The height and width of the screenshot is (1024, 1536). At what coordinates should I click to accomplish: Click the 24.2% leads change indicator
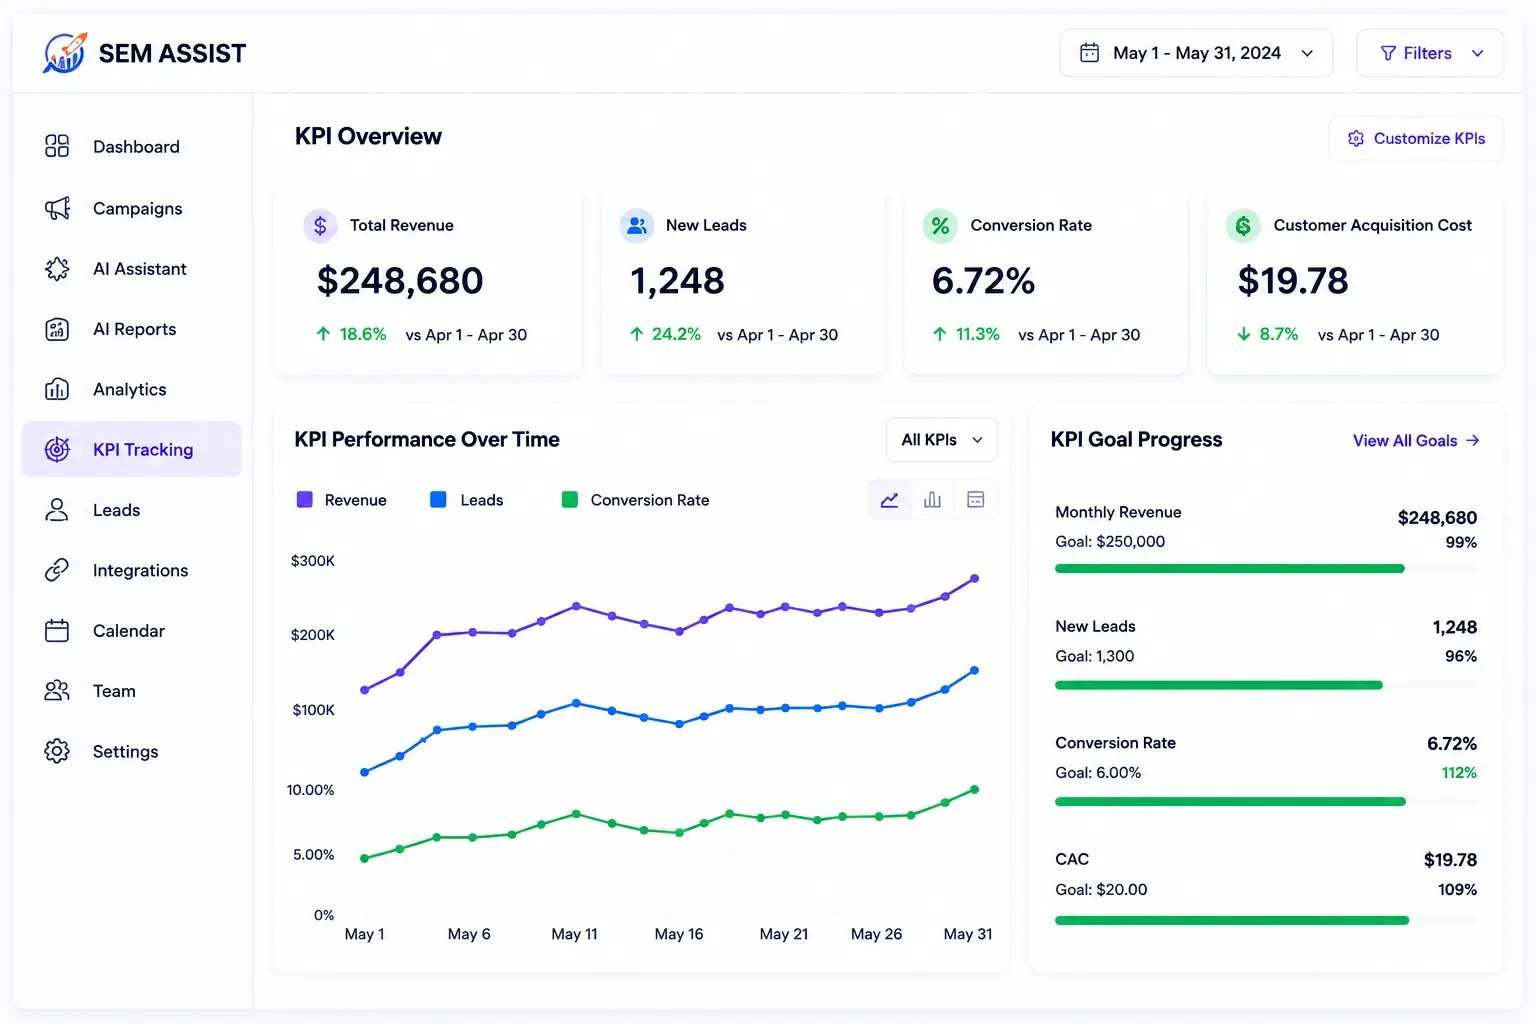coord(665,334)
